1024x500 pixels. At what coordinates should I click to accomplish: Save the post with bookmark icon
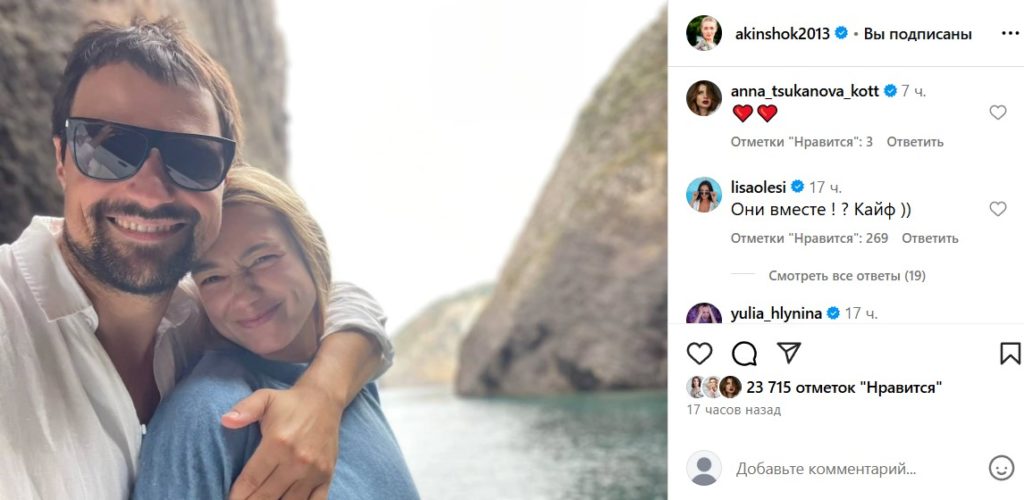[x=1010, y=353]
